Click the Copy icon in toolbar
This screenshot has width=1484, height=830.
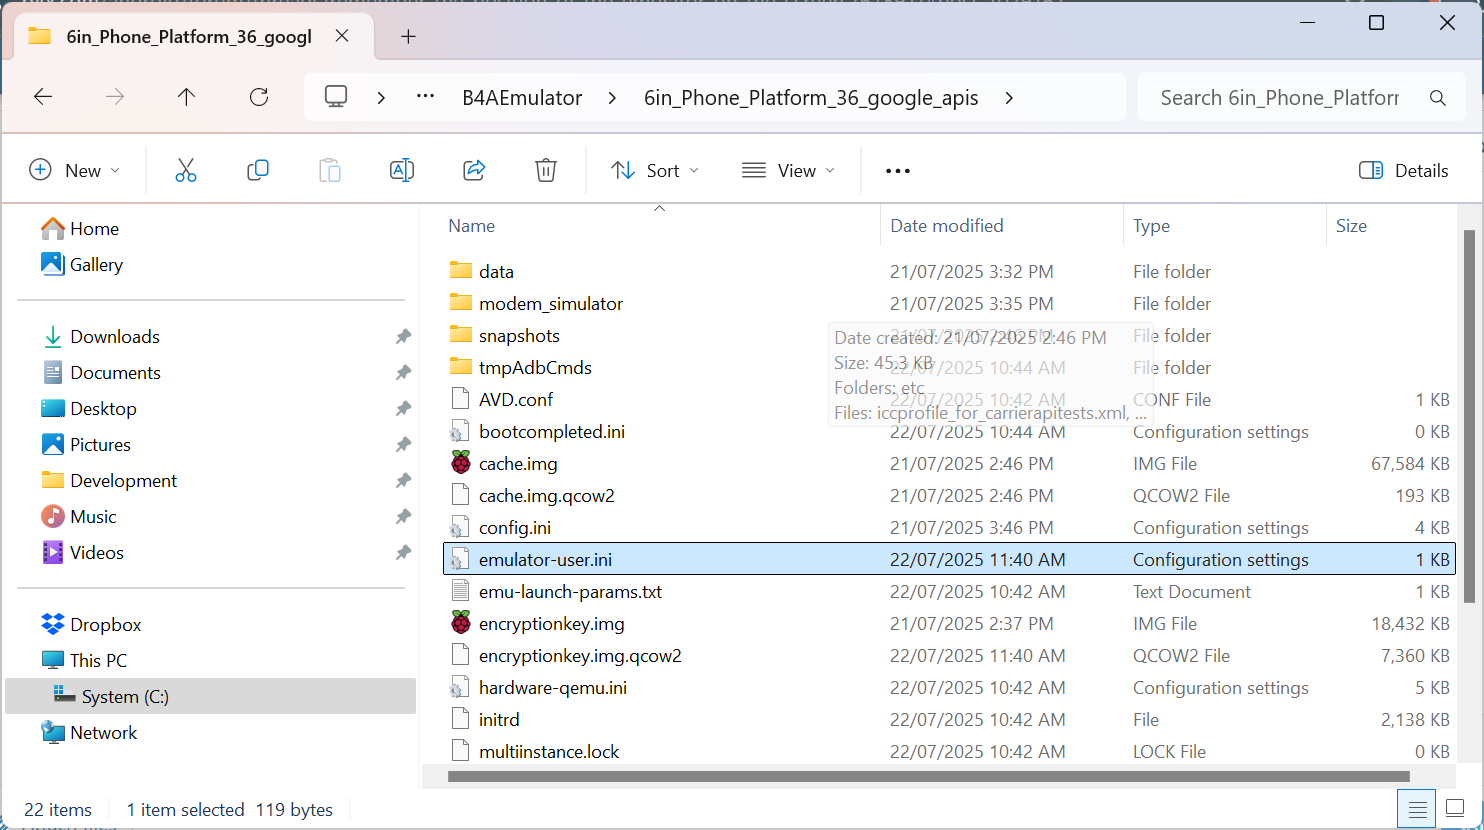[258, 170]
